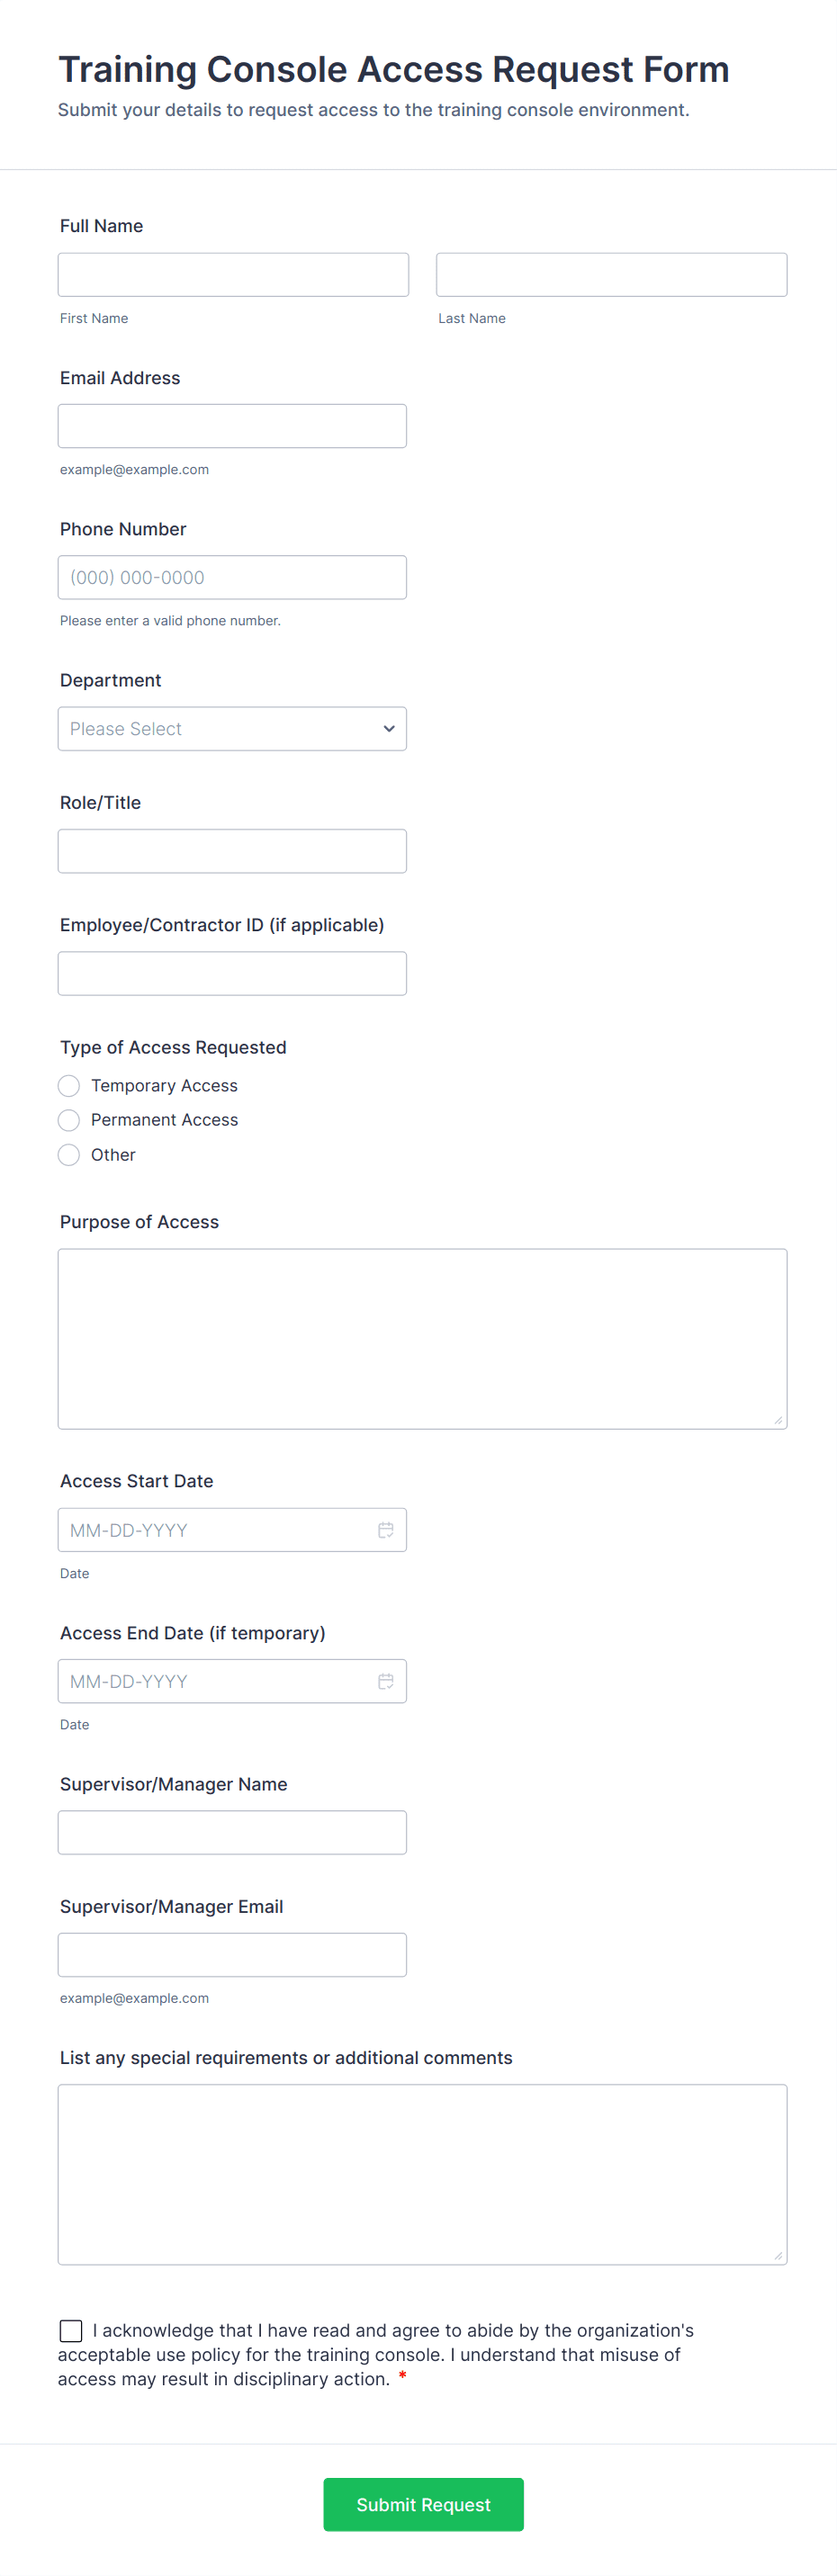Select Temporary Access radio option

tap(69, 1086)
